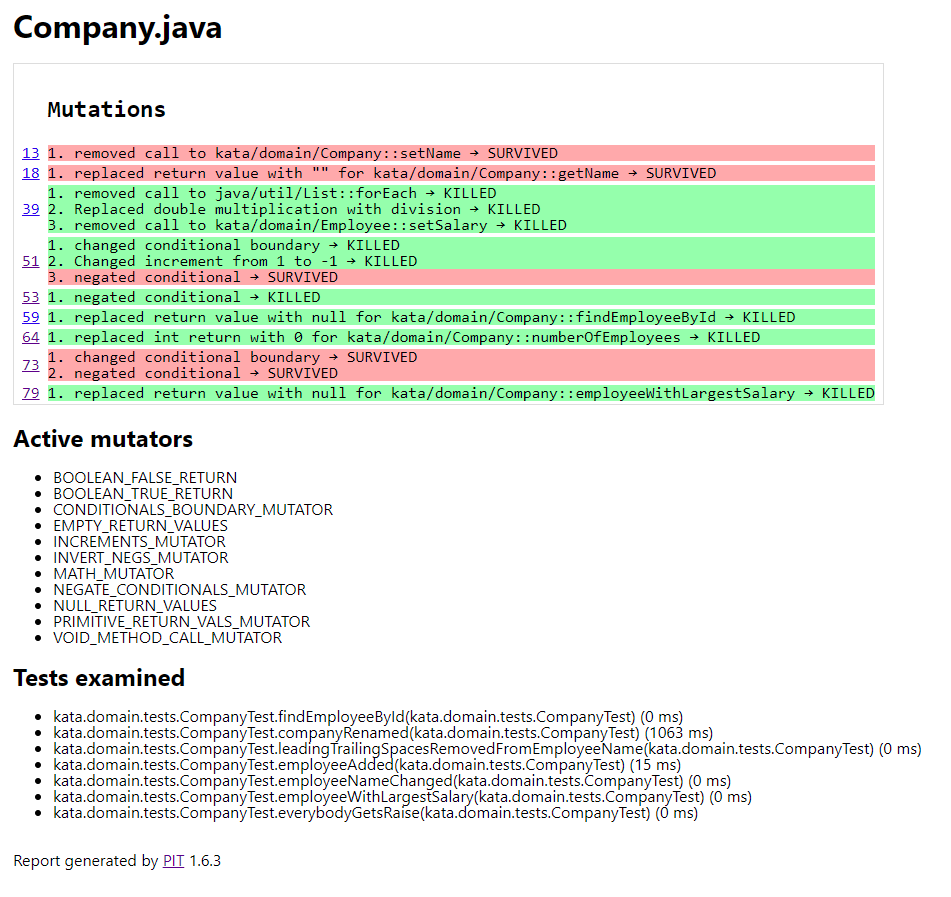Viewport: 951px width, 897px height.
Task: Click leadingTrailingSpacesRemovedFromEmployeeName test entry
Action: pyautogui.click(x=488, y=749)
